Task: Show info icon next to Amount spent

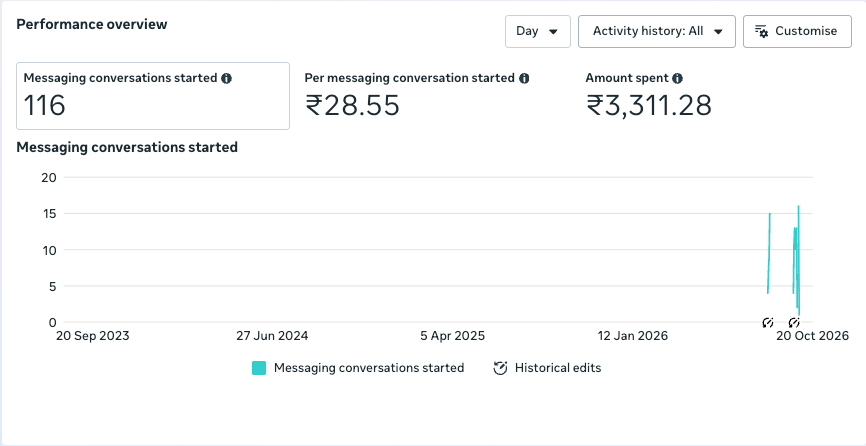Action: coord(678,78)
